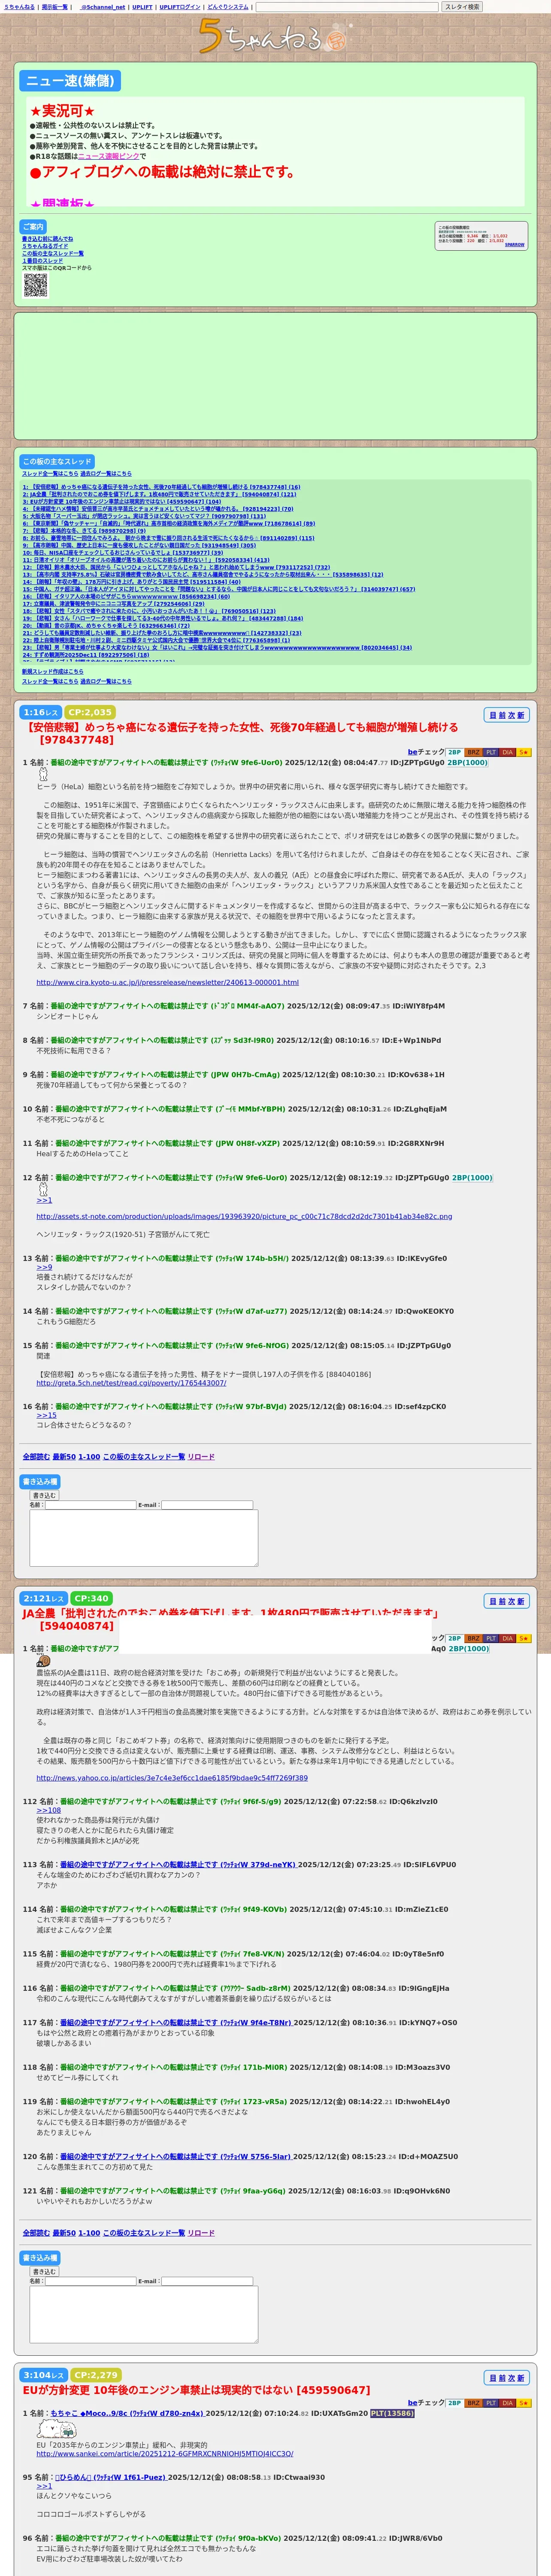Open 掲示板一覧 in top bar
Image resolution: width=551 pixels, height=2576 pixels.
(54, 7)
